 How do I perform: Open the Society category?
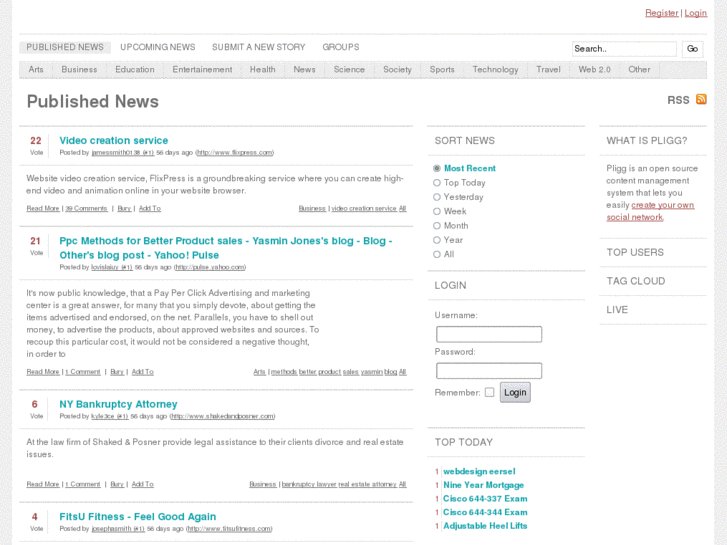397,70
